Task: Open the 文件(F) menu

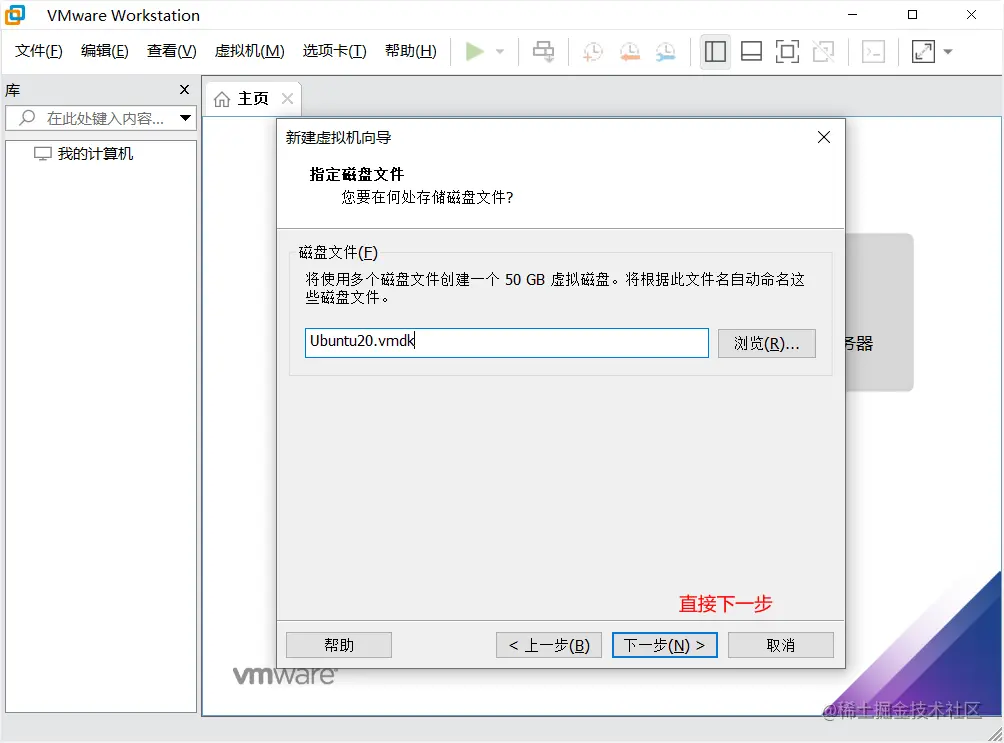Action: coord(38,51)
